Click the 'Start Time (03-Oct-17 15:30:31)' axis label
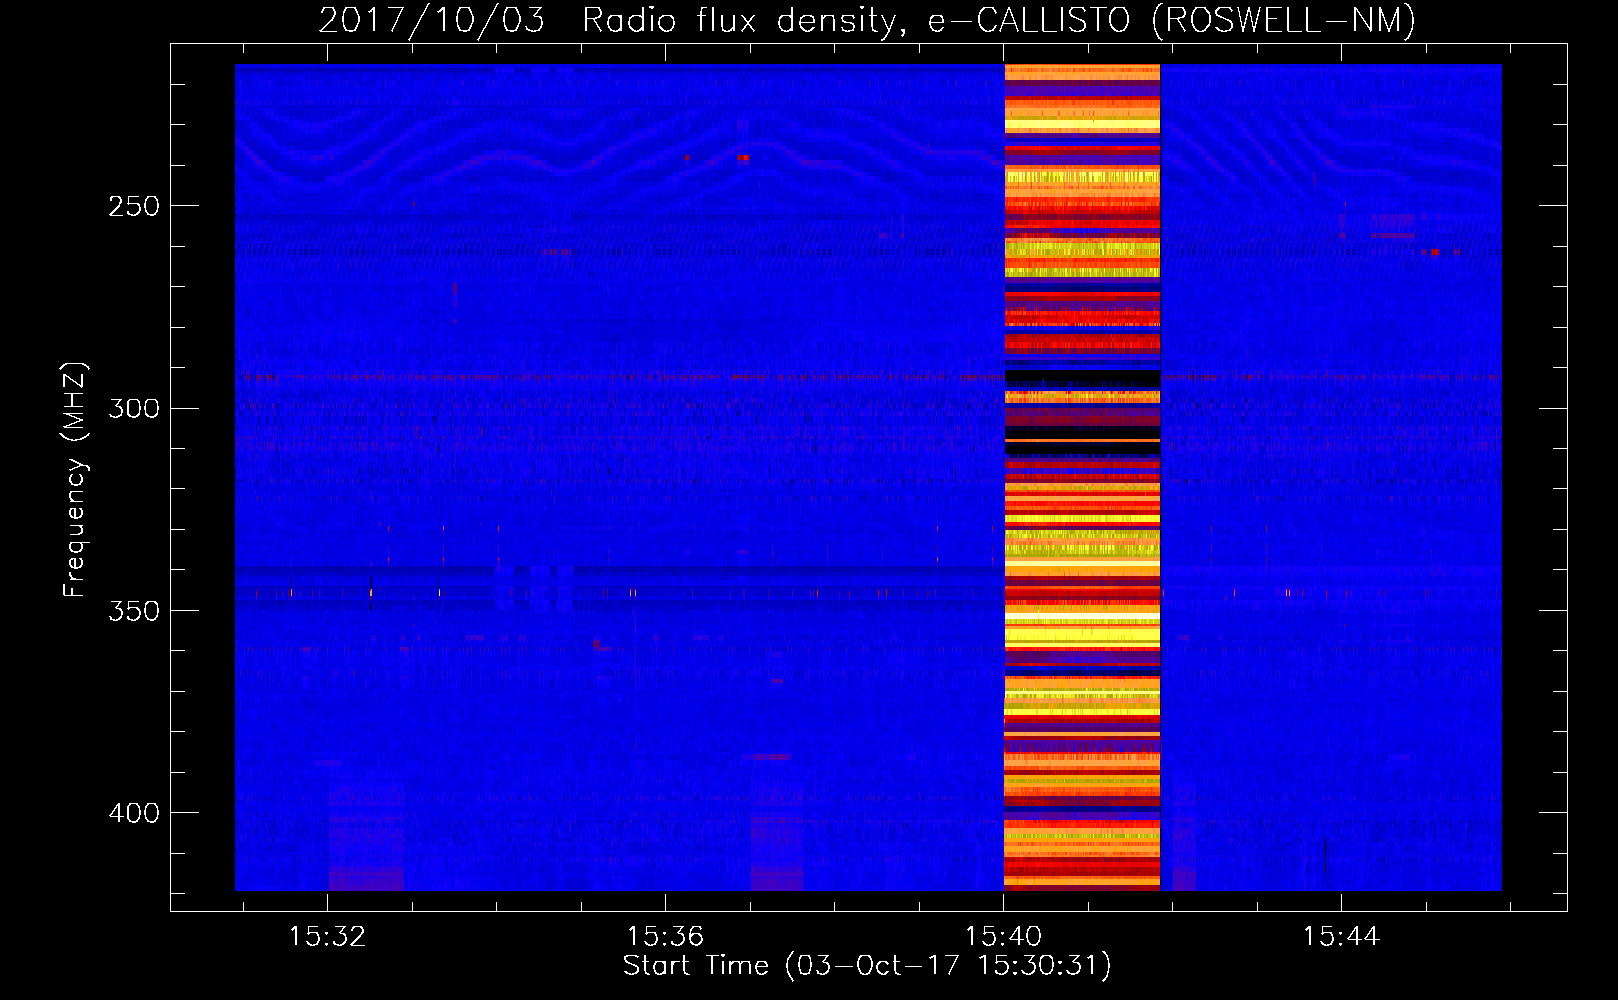The width and height of the screenshot is (1618, 1000). (867, 965)
